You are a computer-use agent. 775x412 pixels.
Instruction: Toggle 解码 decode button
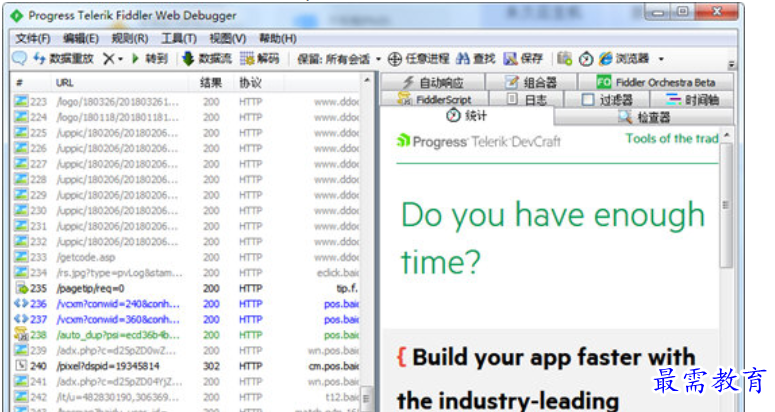260,59
